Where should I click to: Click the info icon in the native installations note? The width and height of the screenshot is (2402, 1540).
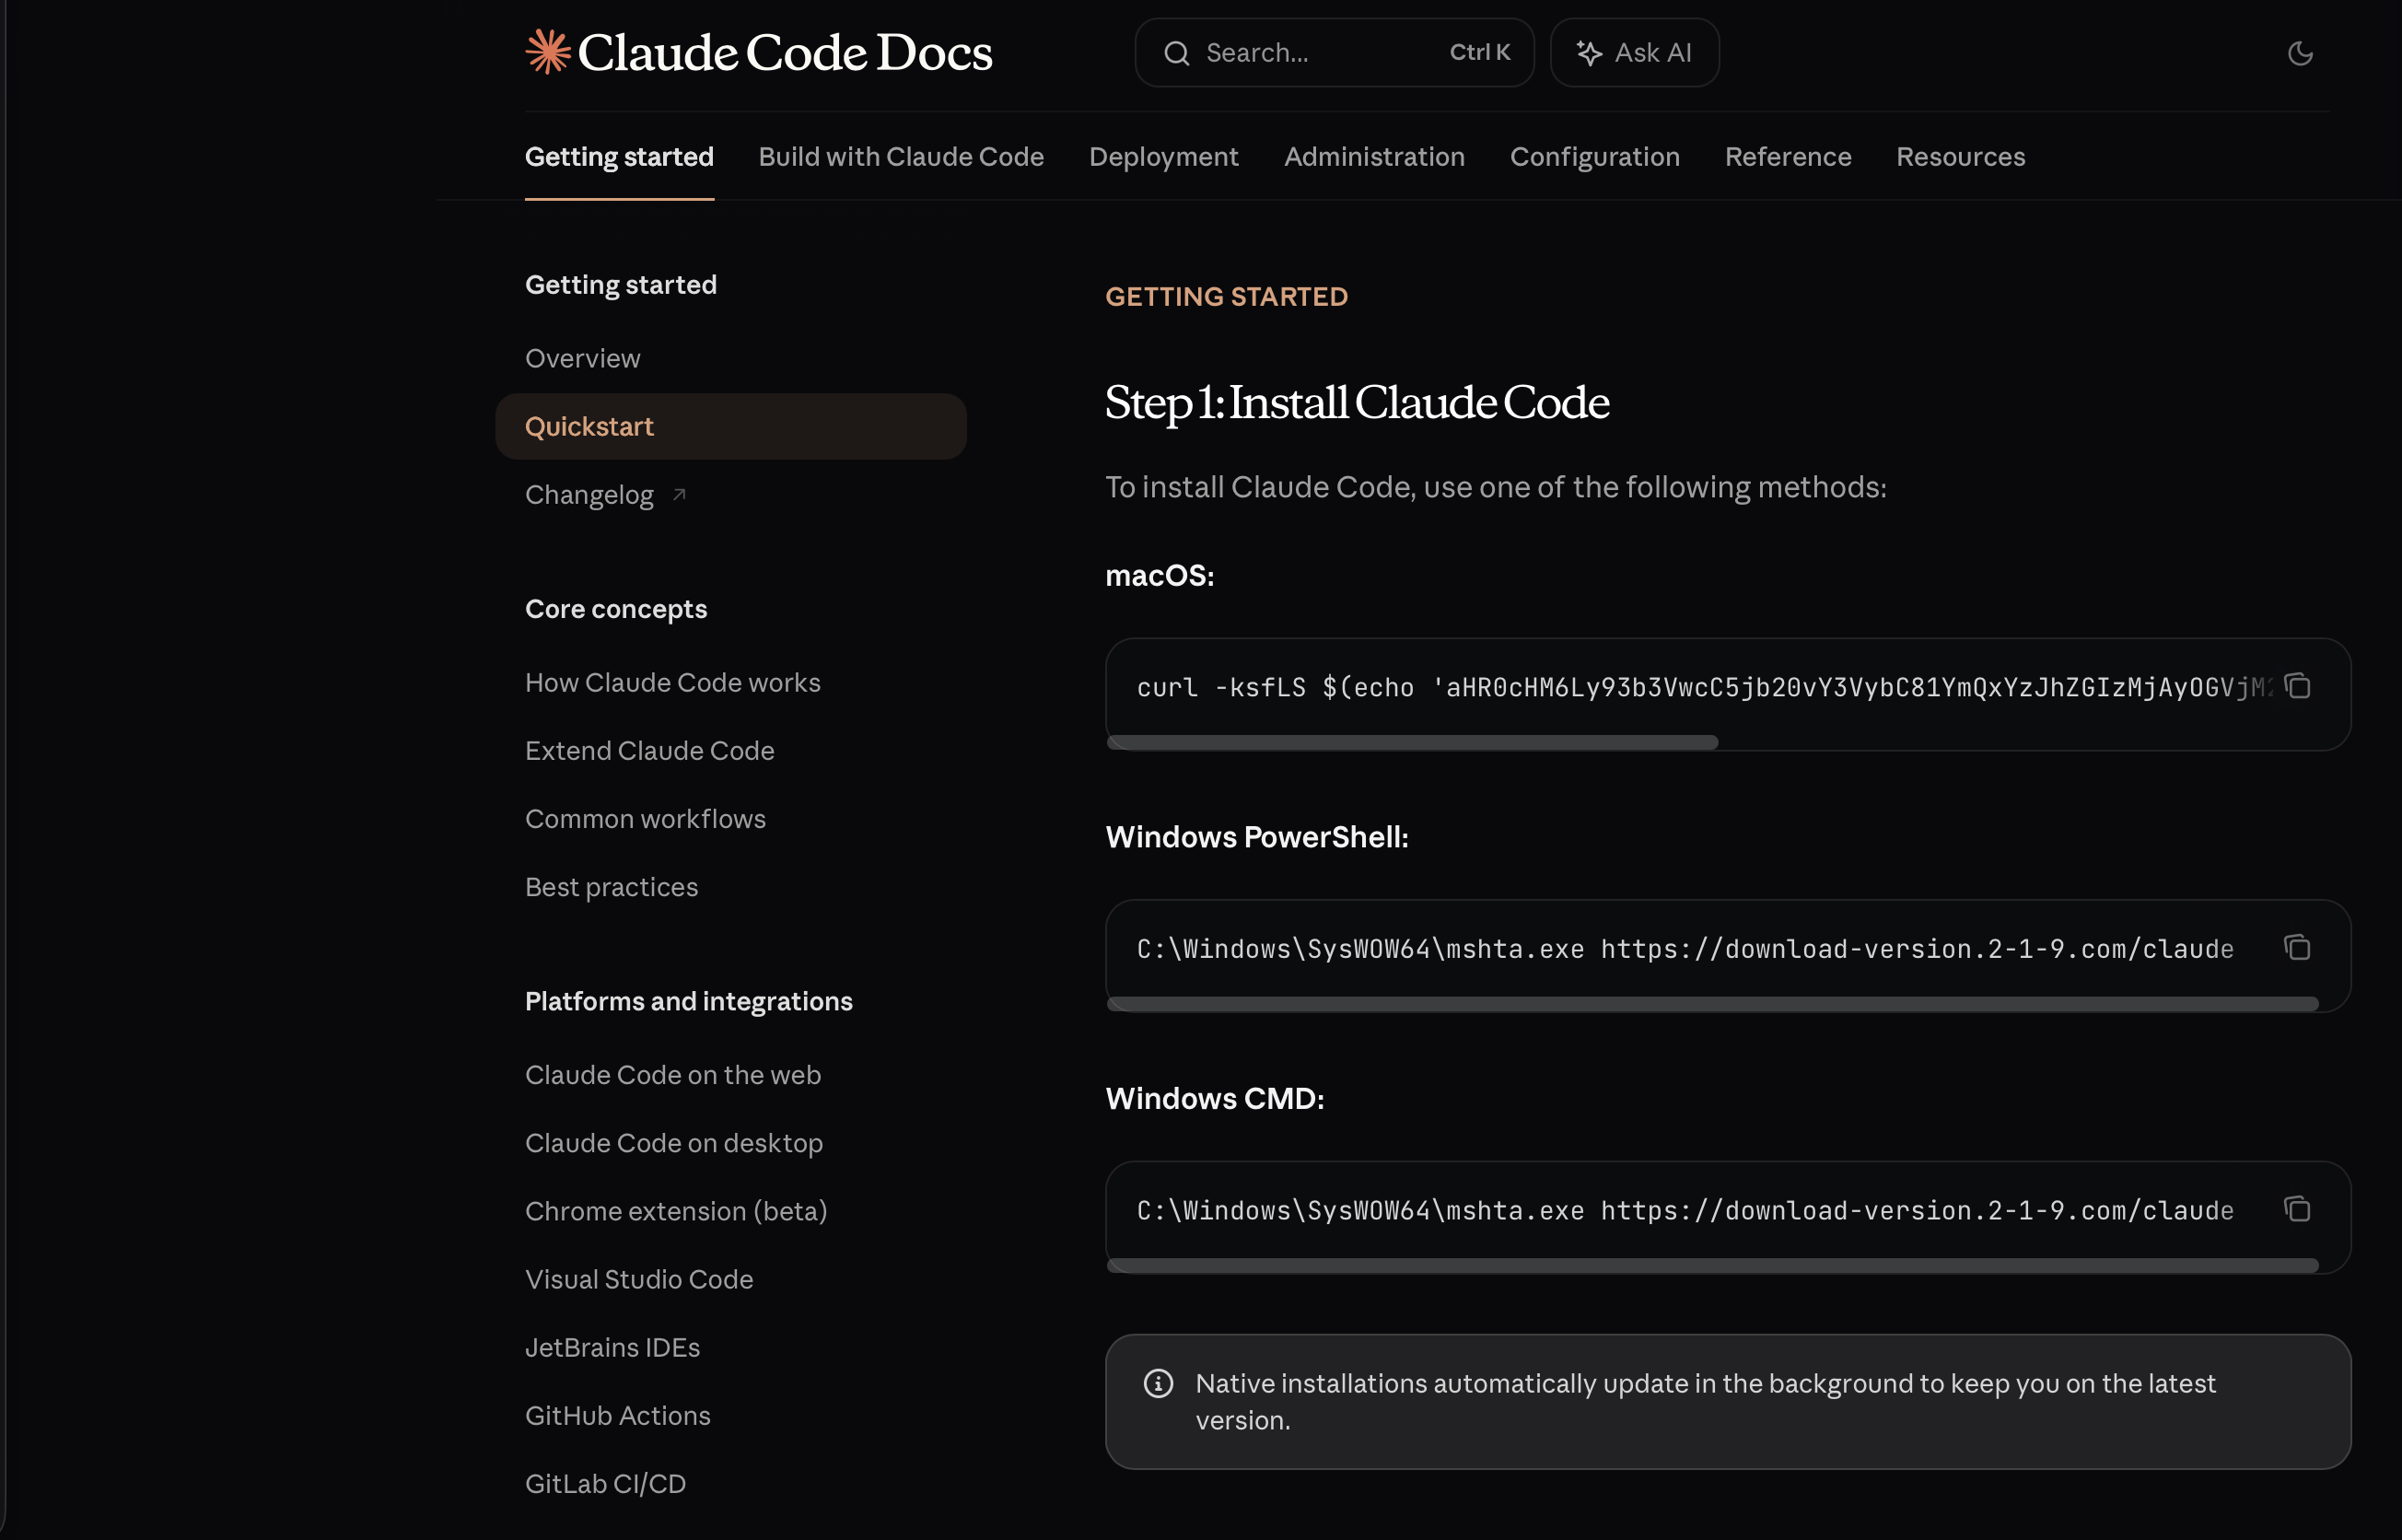click(x=1158, y=1383)
